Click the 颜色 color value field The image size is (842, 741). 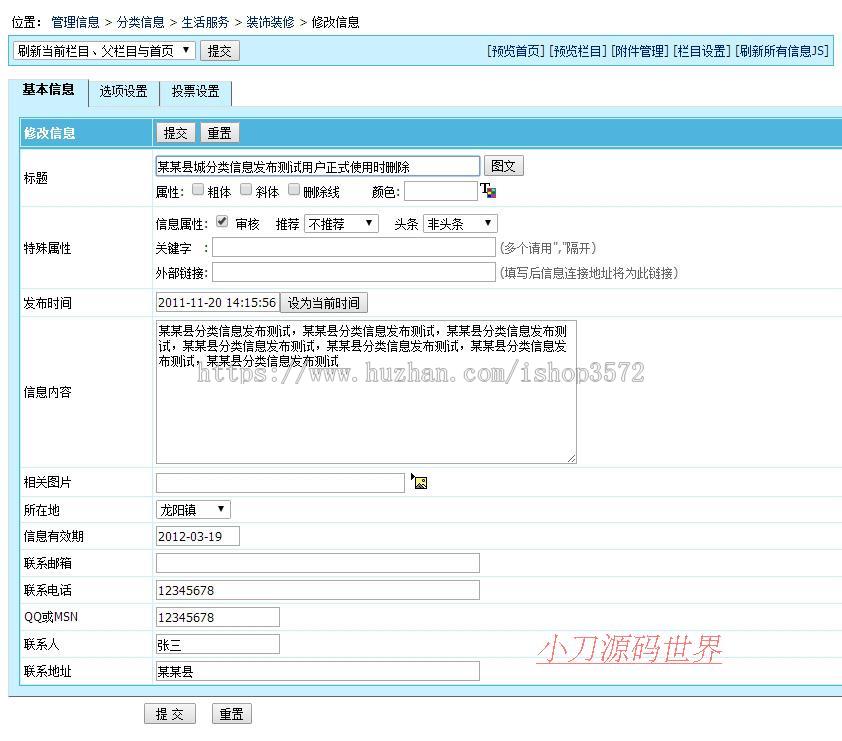[441, 191]
